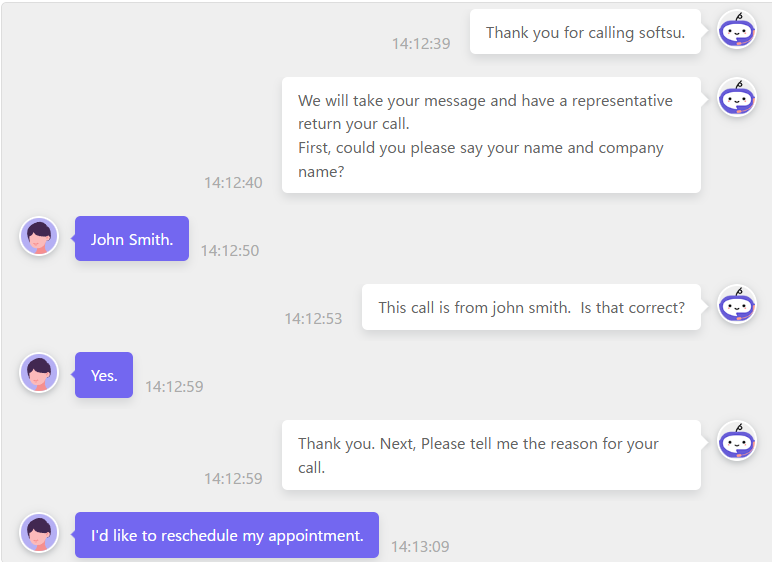Click the 14:12:40 timestamp
772x562 pixels.
coord(233,183)
